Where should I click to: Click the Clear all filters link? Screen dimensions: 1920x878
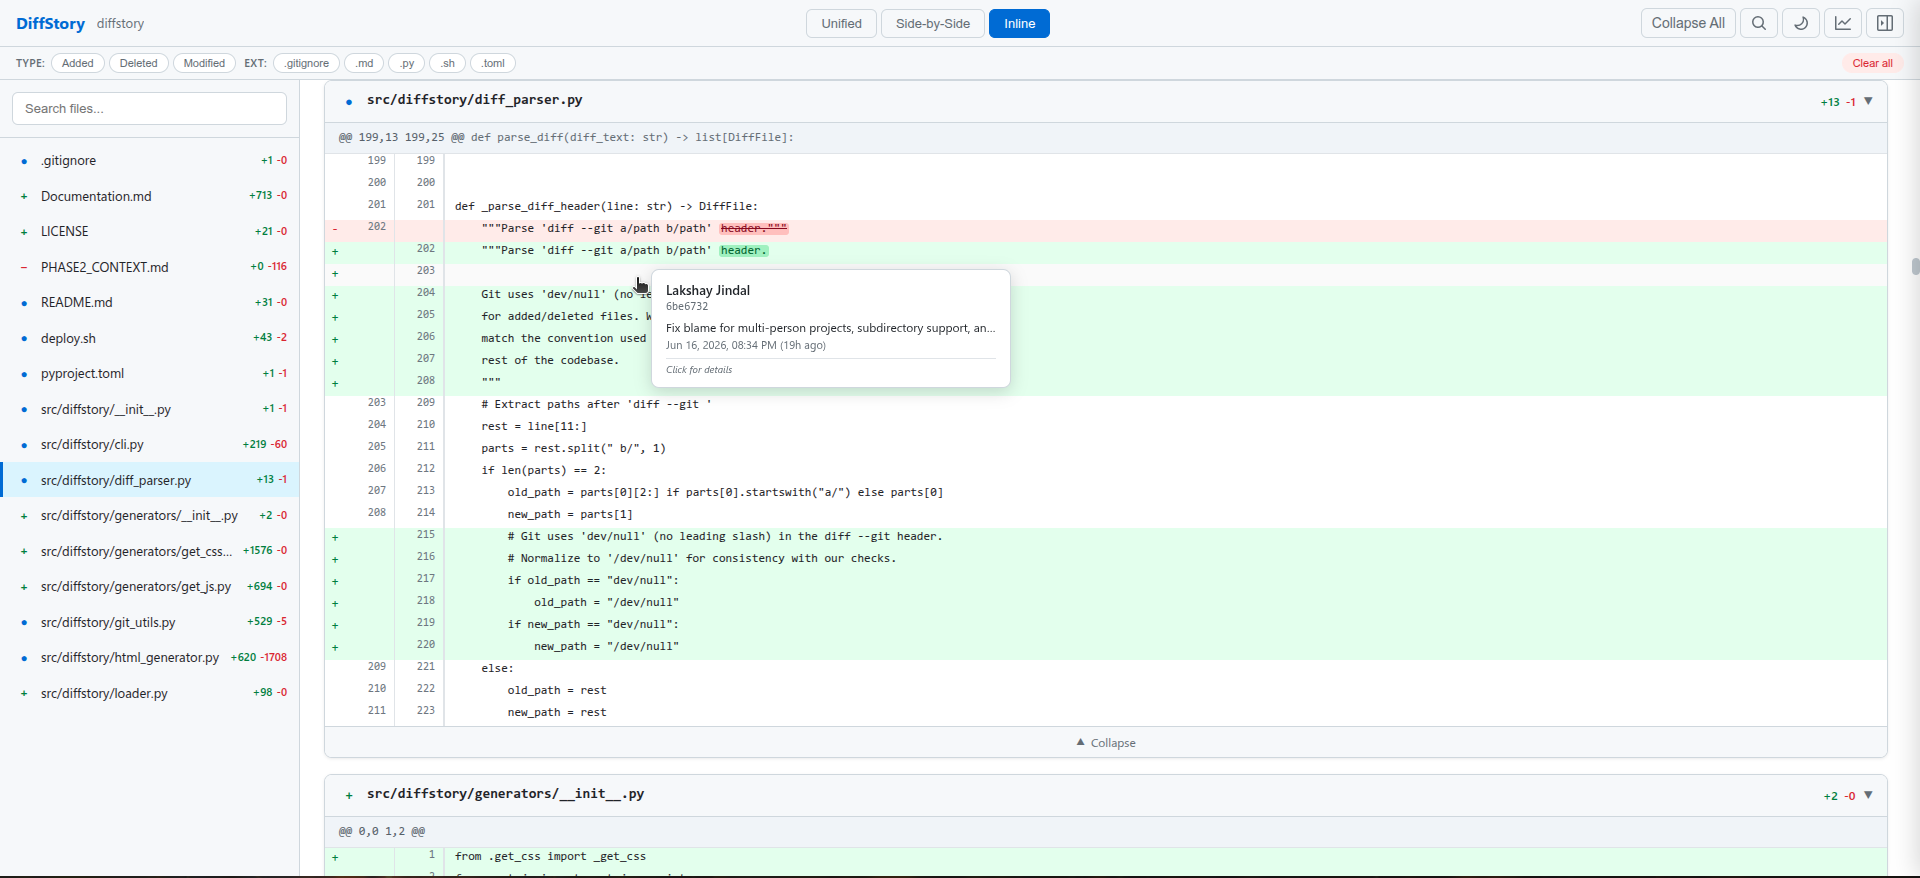click(x=1872, y=63)
